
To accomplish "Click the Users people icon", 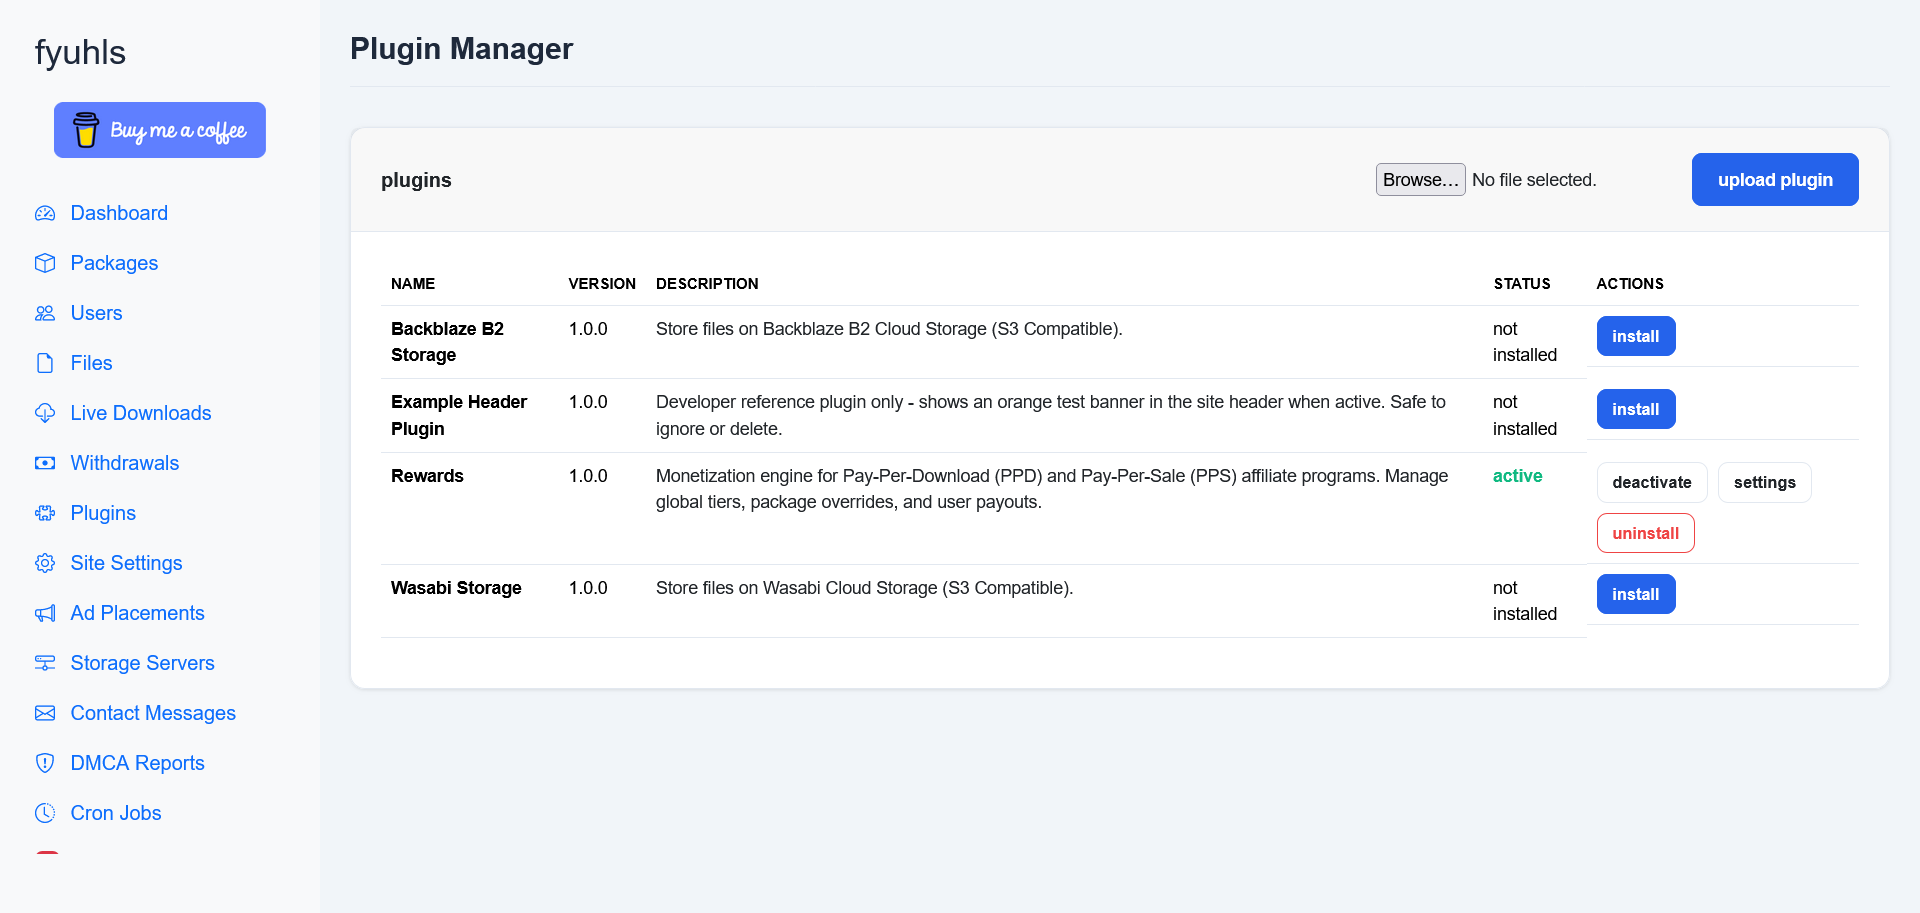I will pyautogui.click(x=45, y=313).
